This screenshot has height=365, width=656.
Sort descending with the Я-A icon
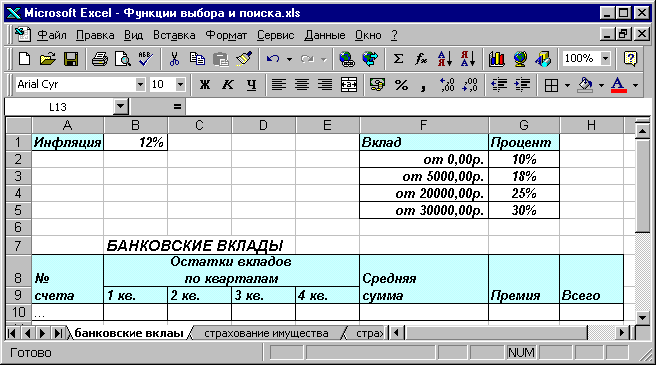click(468, 59)
